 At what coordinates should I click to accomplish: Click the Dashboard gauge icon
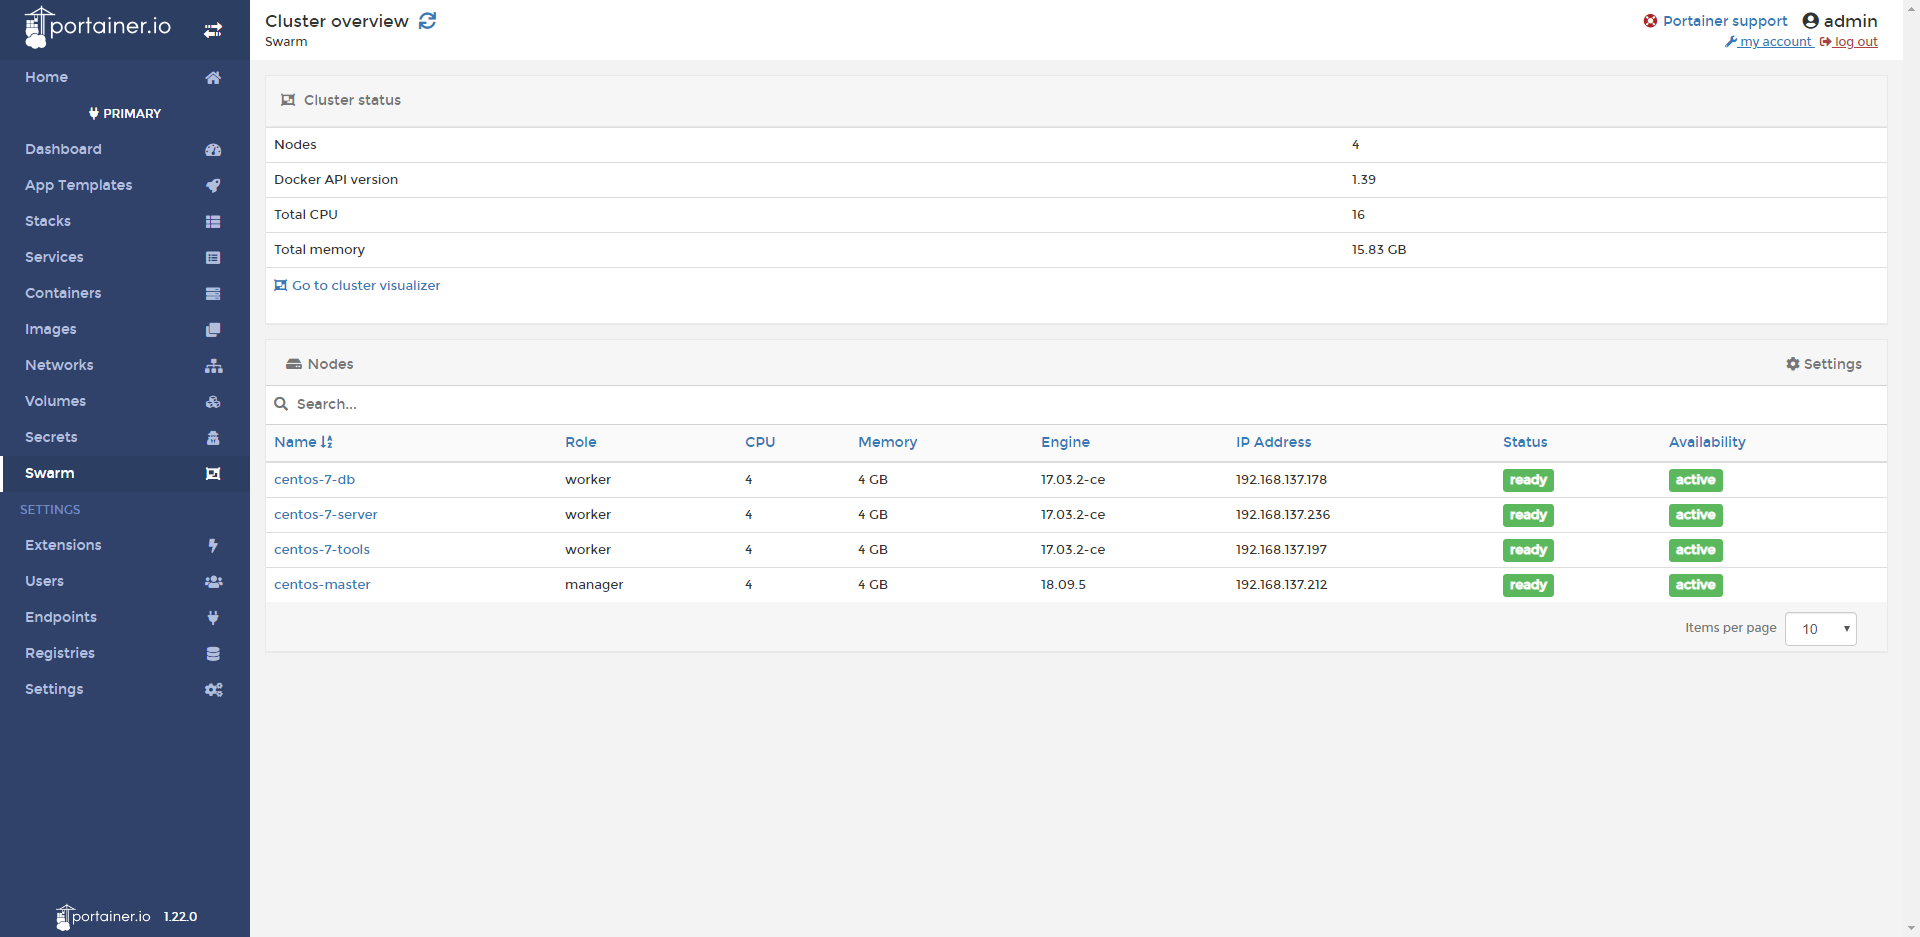[x=213, y=150]
